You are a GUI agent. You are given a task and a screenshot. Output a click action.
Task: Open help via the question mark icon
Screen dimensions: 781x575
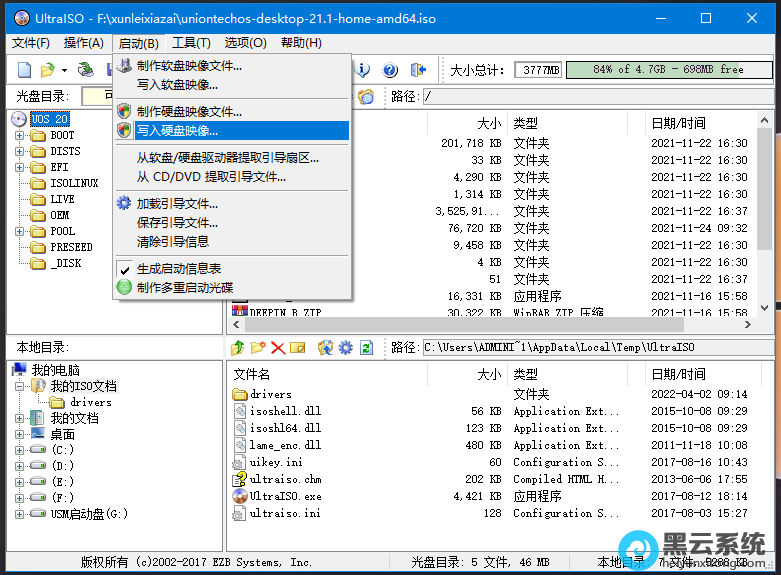tap(391, 70)
